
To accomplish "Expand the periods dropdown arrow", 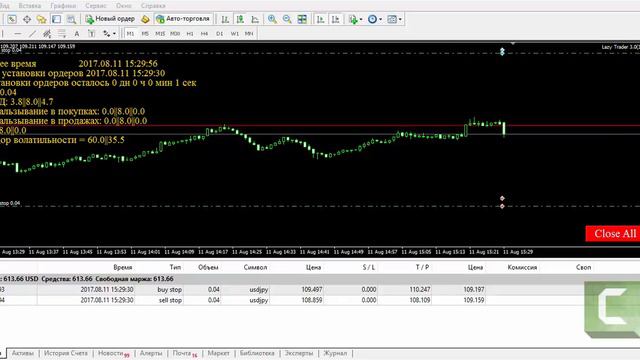I will pos(380,19).
